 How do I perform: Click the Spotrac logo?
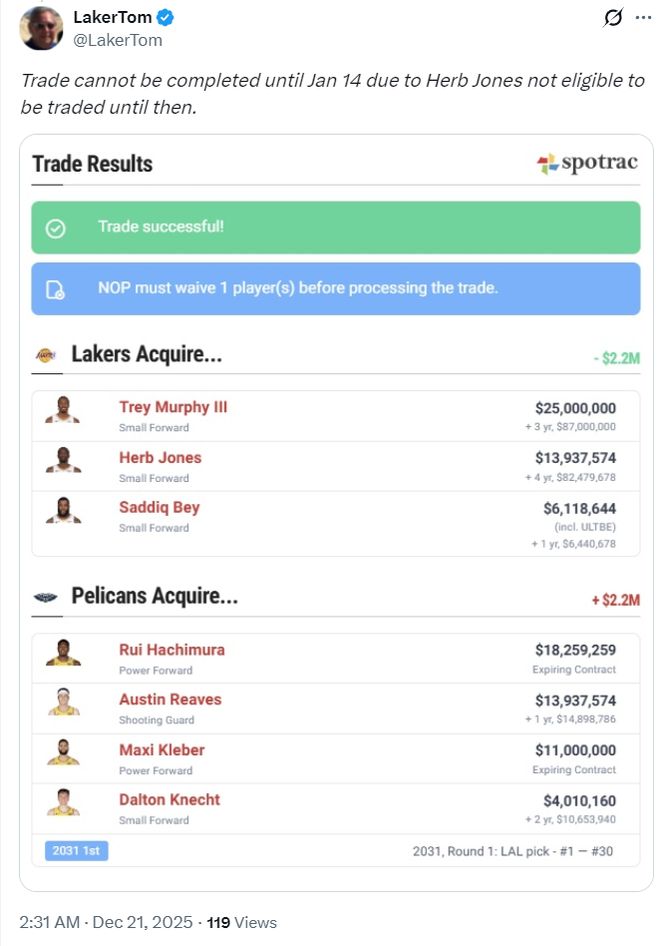point(587,163)
